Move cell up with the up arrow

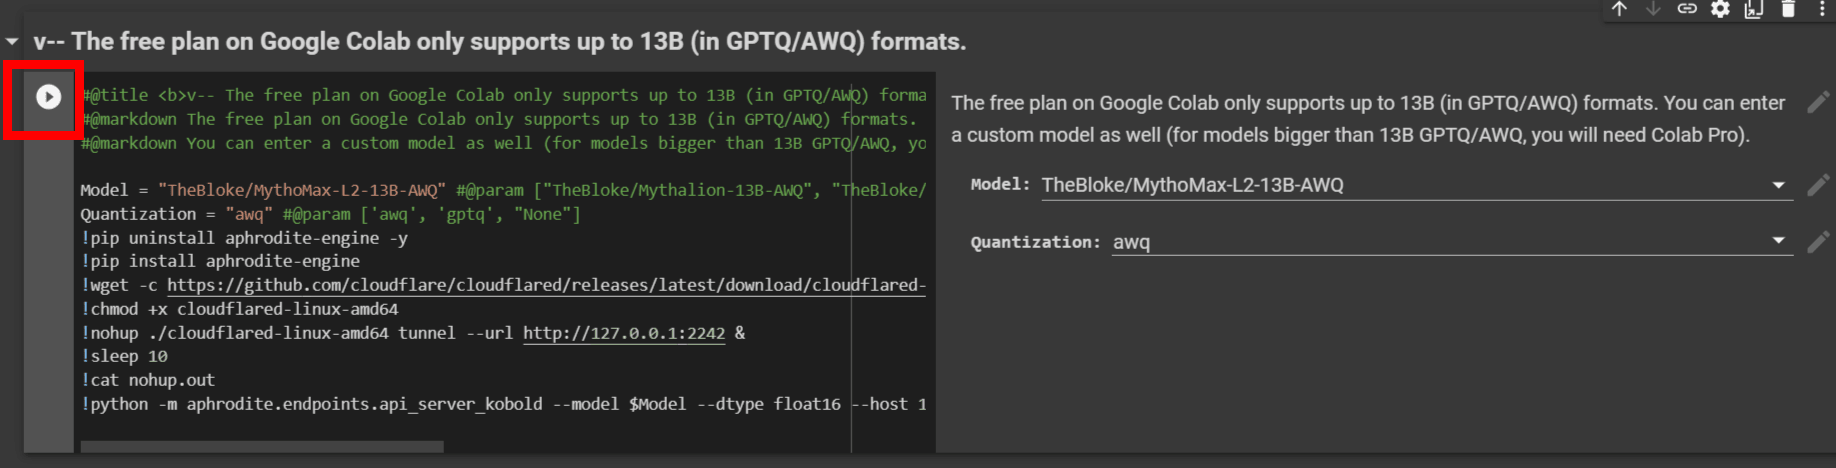tap(1619, 9)
